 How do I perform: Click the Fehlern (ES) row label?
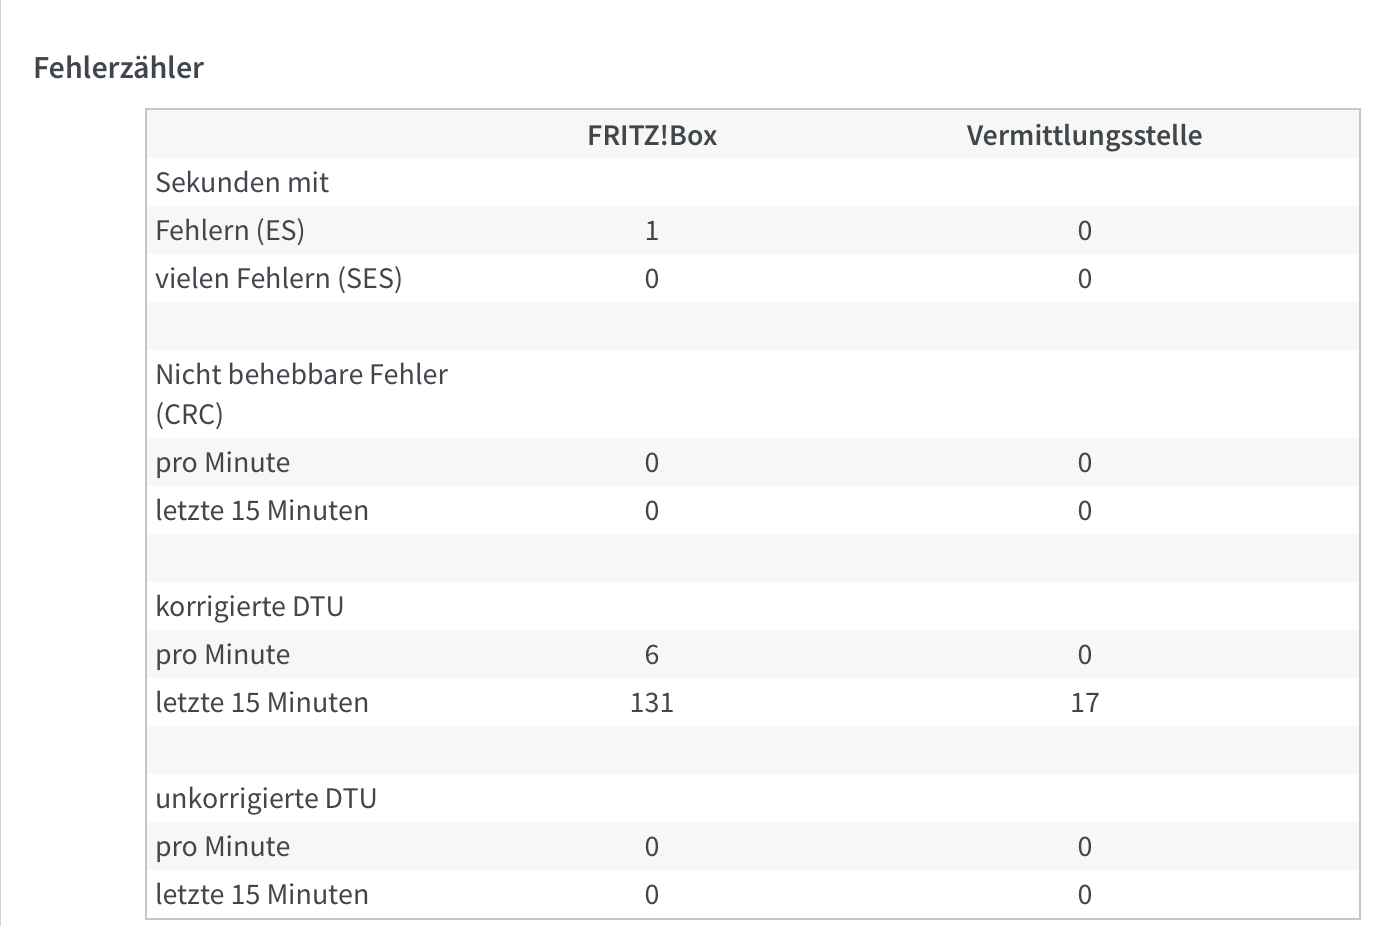click(230, 230)
